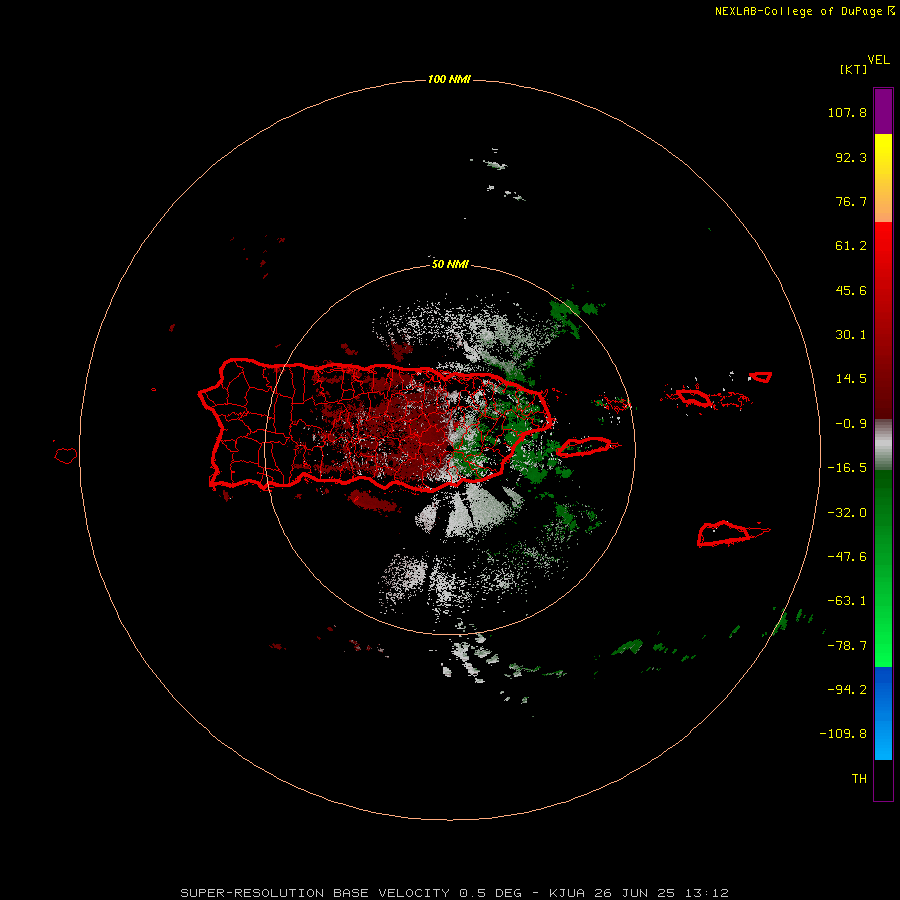Click the Vieques island outline east of Puerto Rico
The image size is (900, 900).
click(x=584, y=447)
